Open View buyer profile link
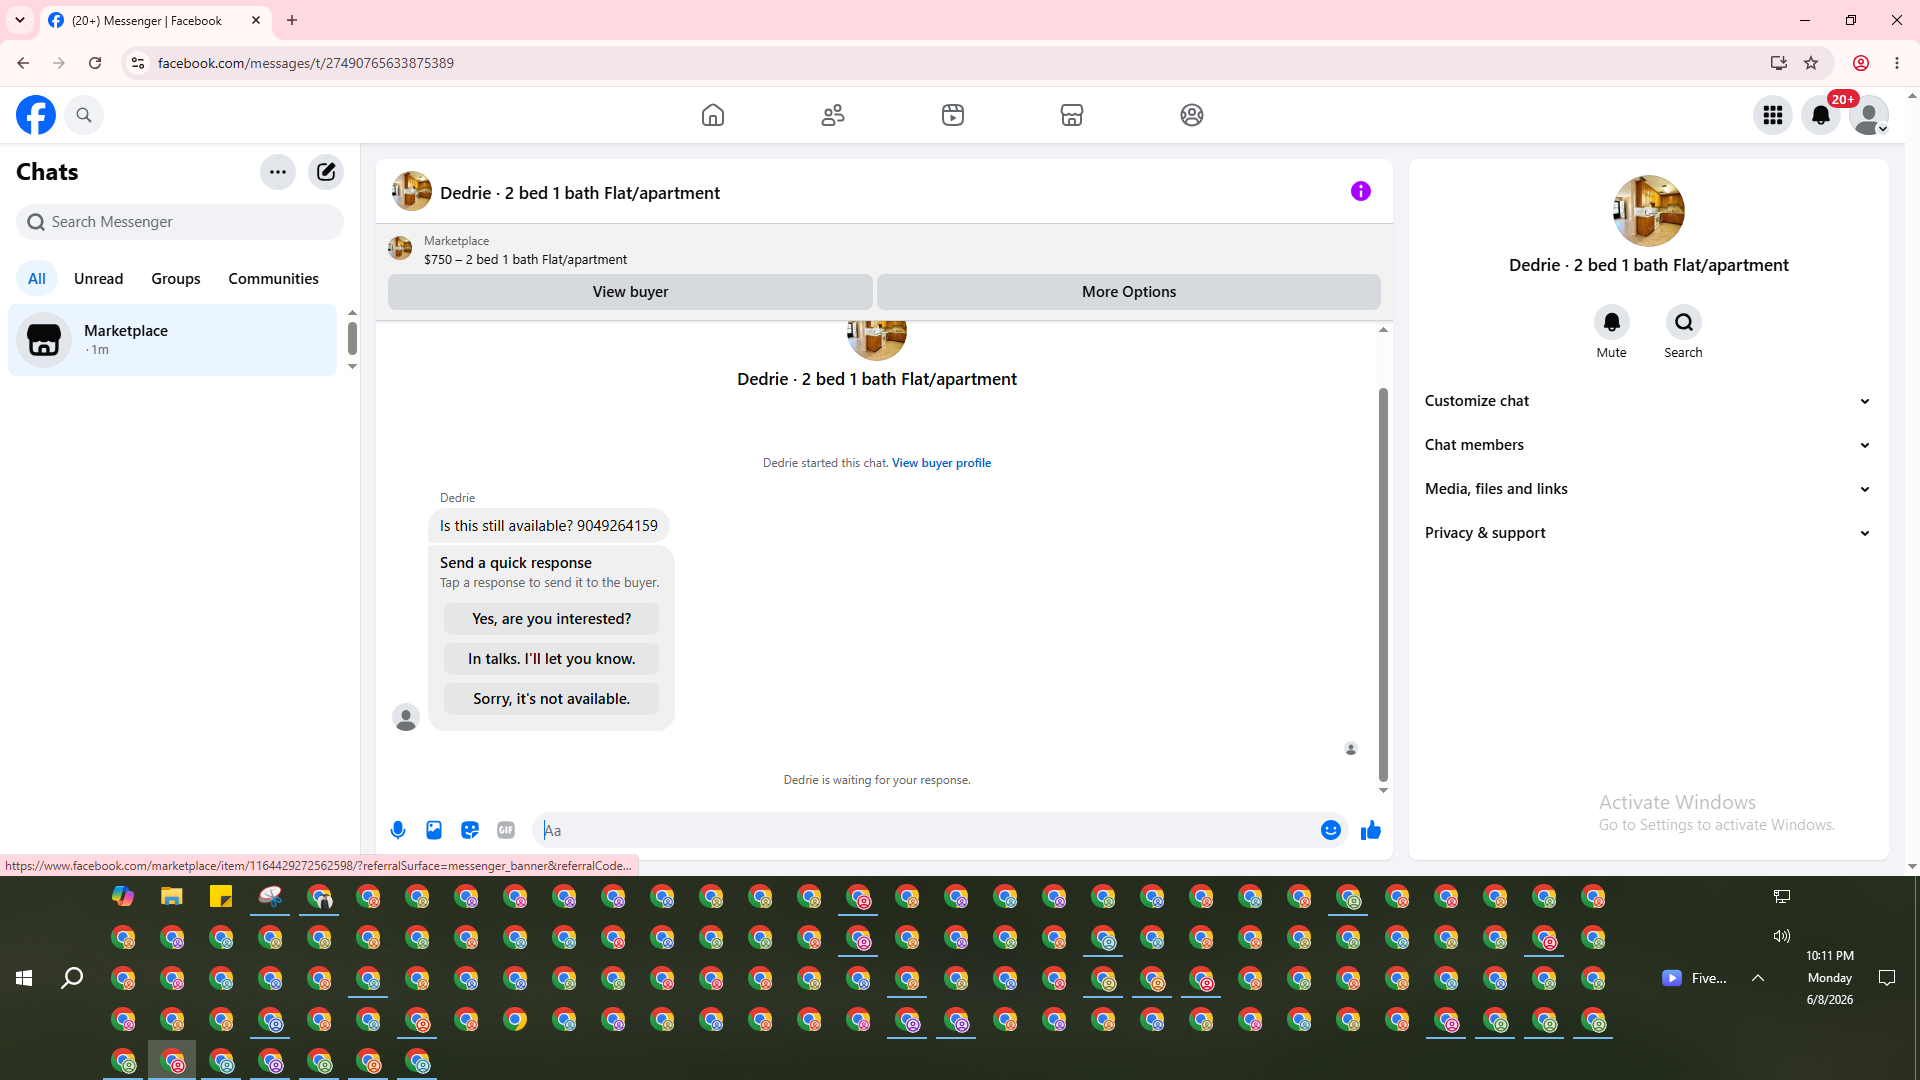1920x1080 pixels. click(942, 463)
